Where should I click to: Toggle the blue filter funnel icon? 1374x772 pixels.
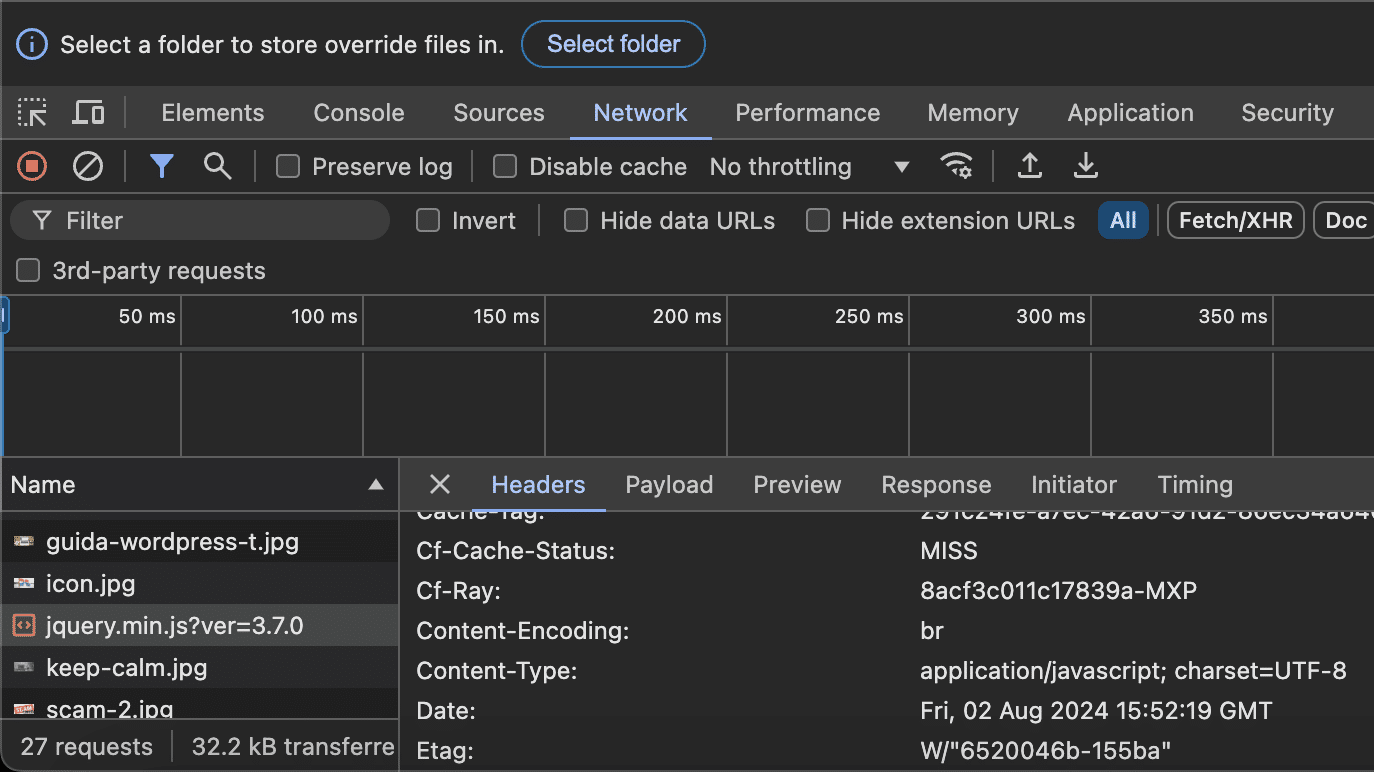click(x=162, y=166)
